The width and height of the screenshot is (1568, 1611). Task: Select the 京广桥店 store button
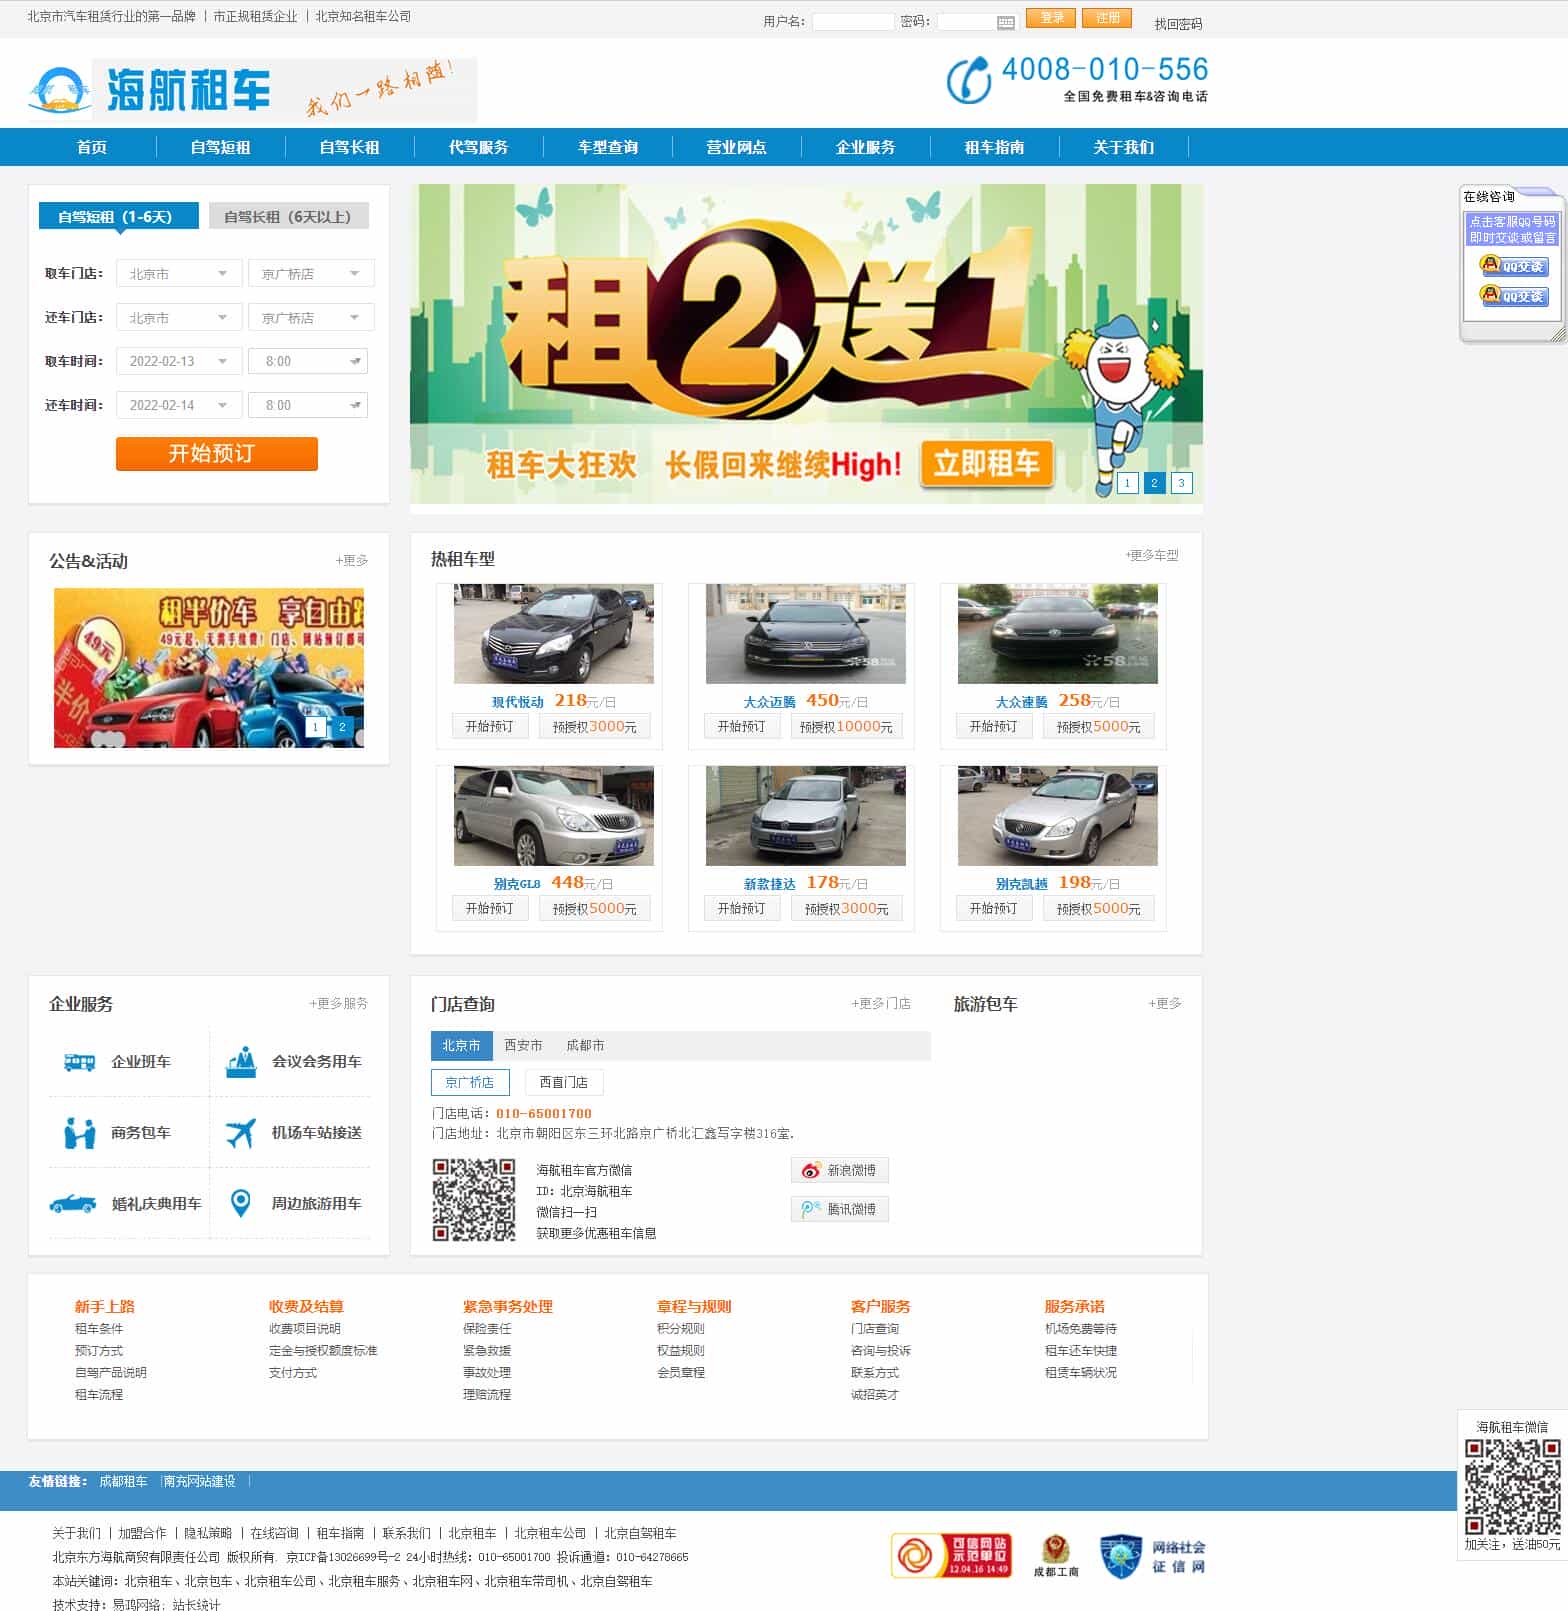point(470,1083)
